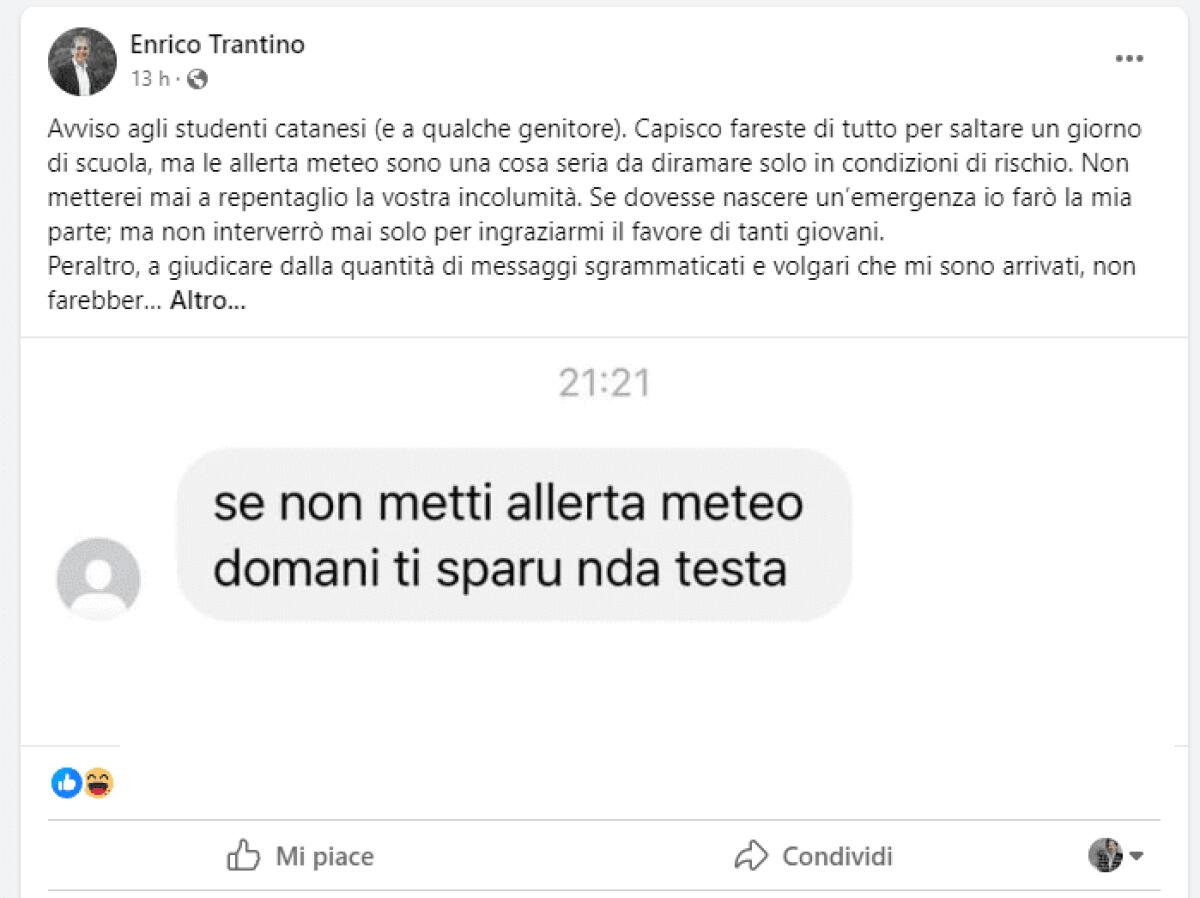The height and width of the screenshot is (898, 1200).
Task: Click the grey 'se non metti allerta' bubble
Action: 512,535
